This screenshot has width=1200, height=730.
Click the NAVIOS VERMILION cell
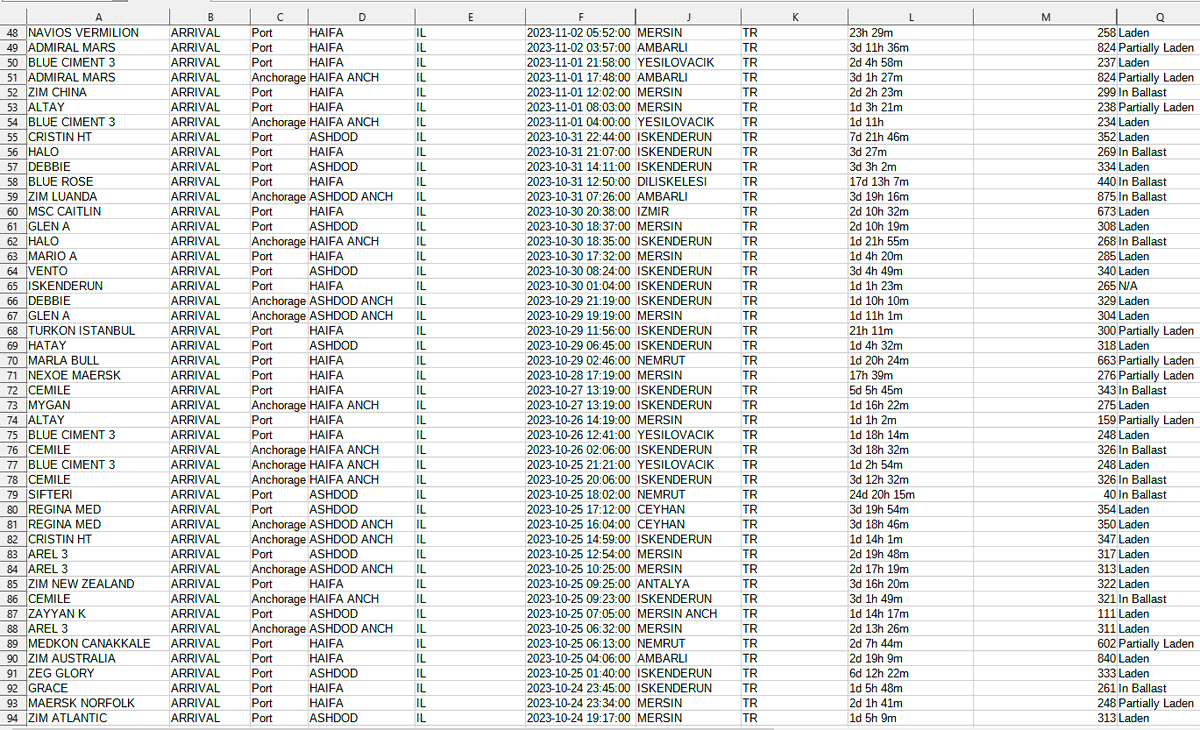coord(97,33)
